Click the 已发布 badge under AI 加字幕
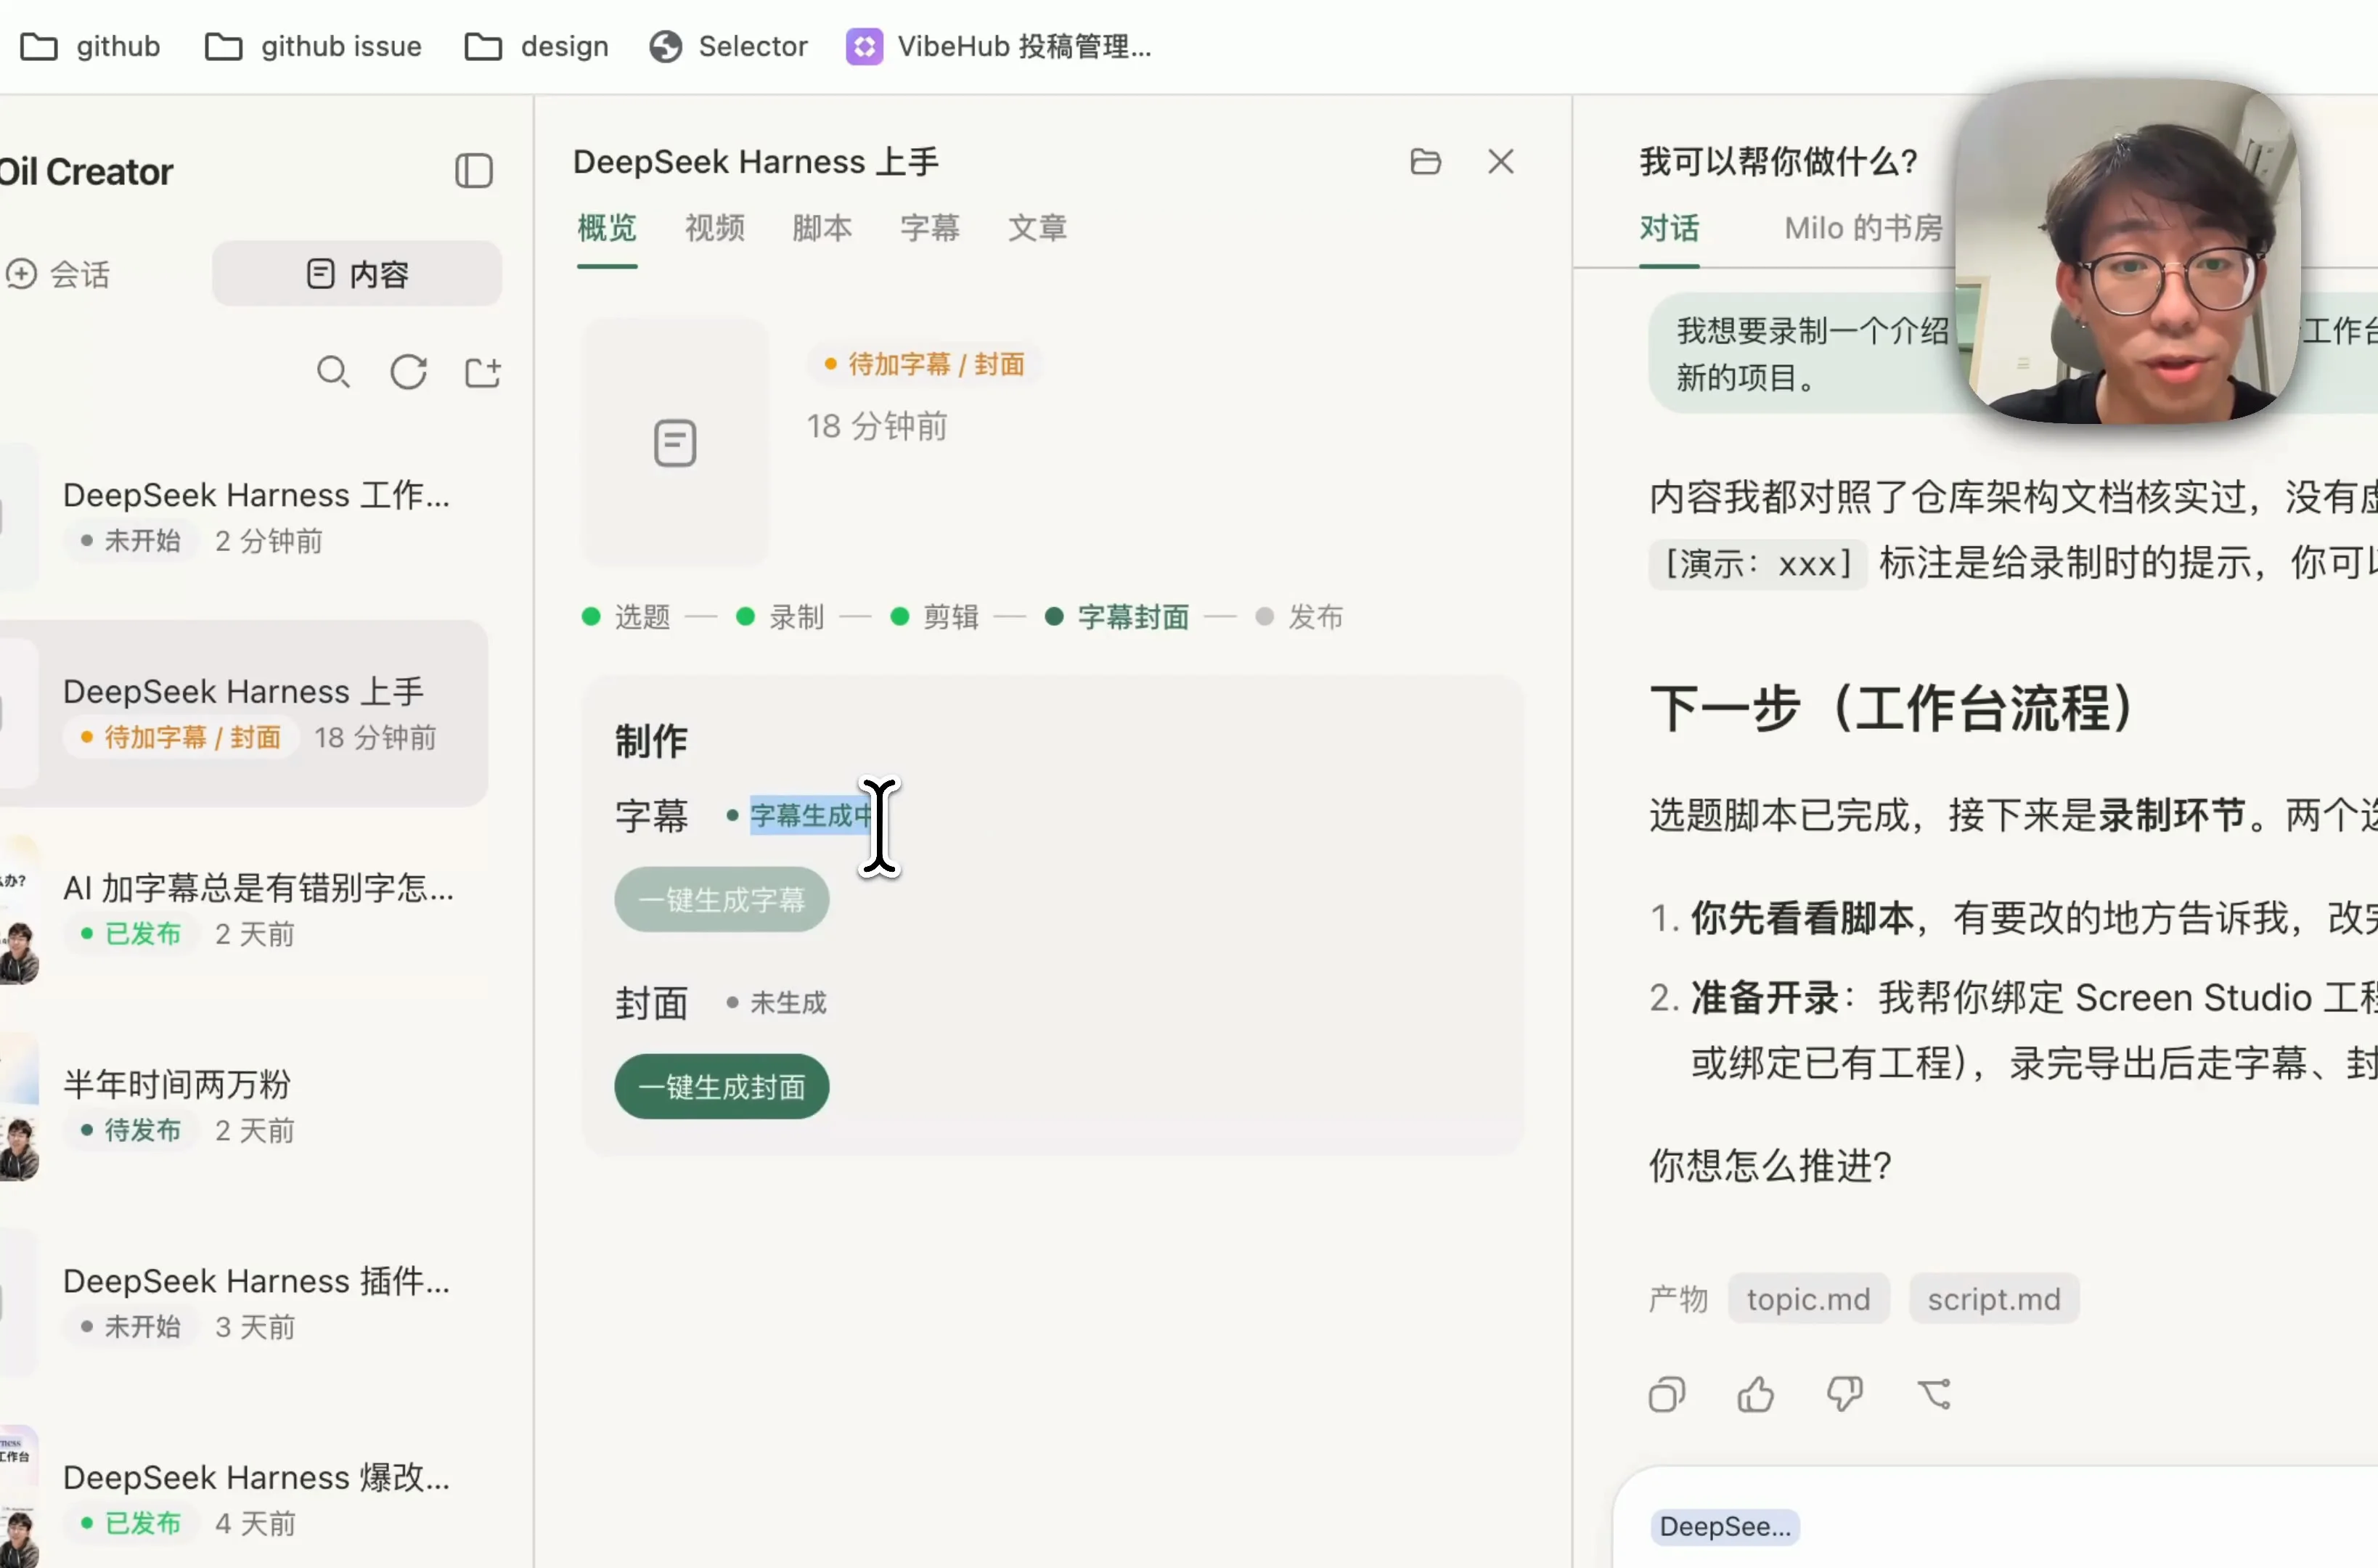This screenshot has width=2378, height=1568. pyautogui.click(x=131, y=934)
